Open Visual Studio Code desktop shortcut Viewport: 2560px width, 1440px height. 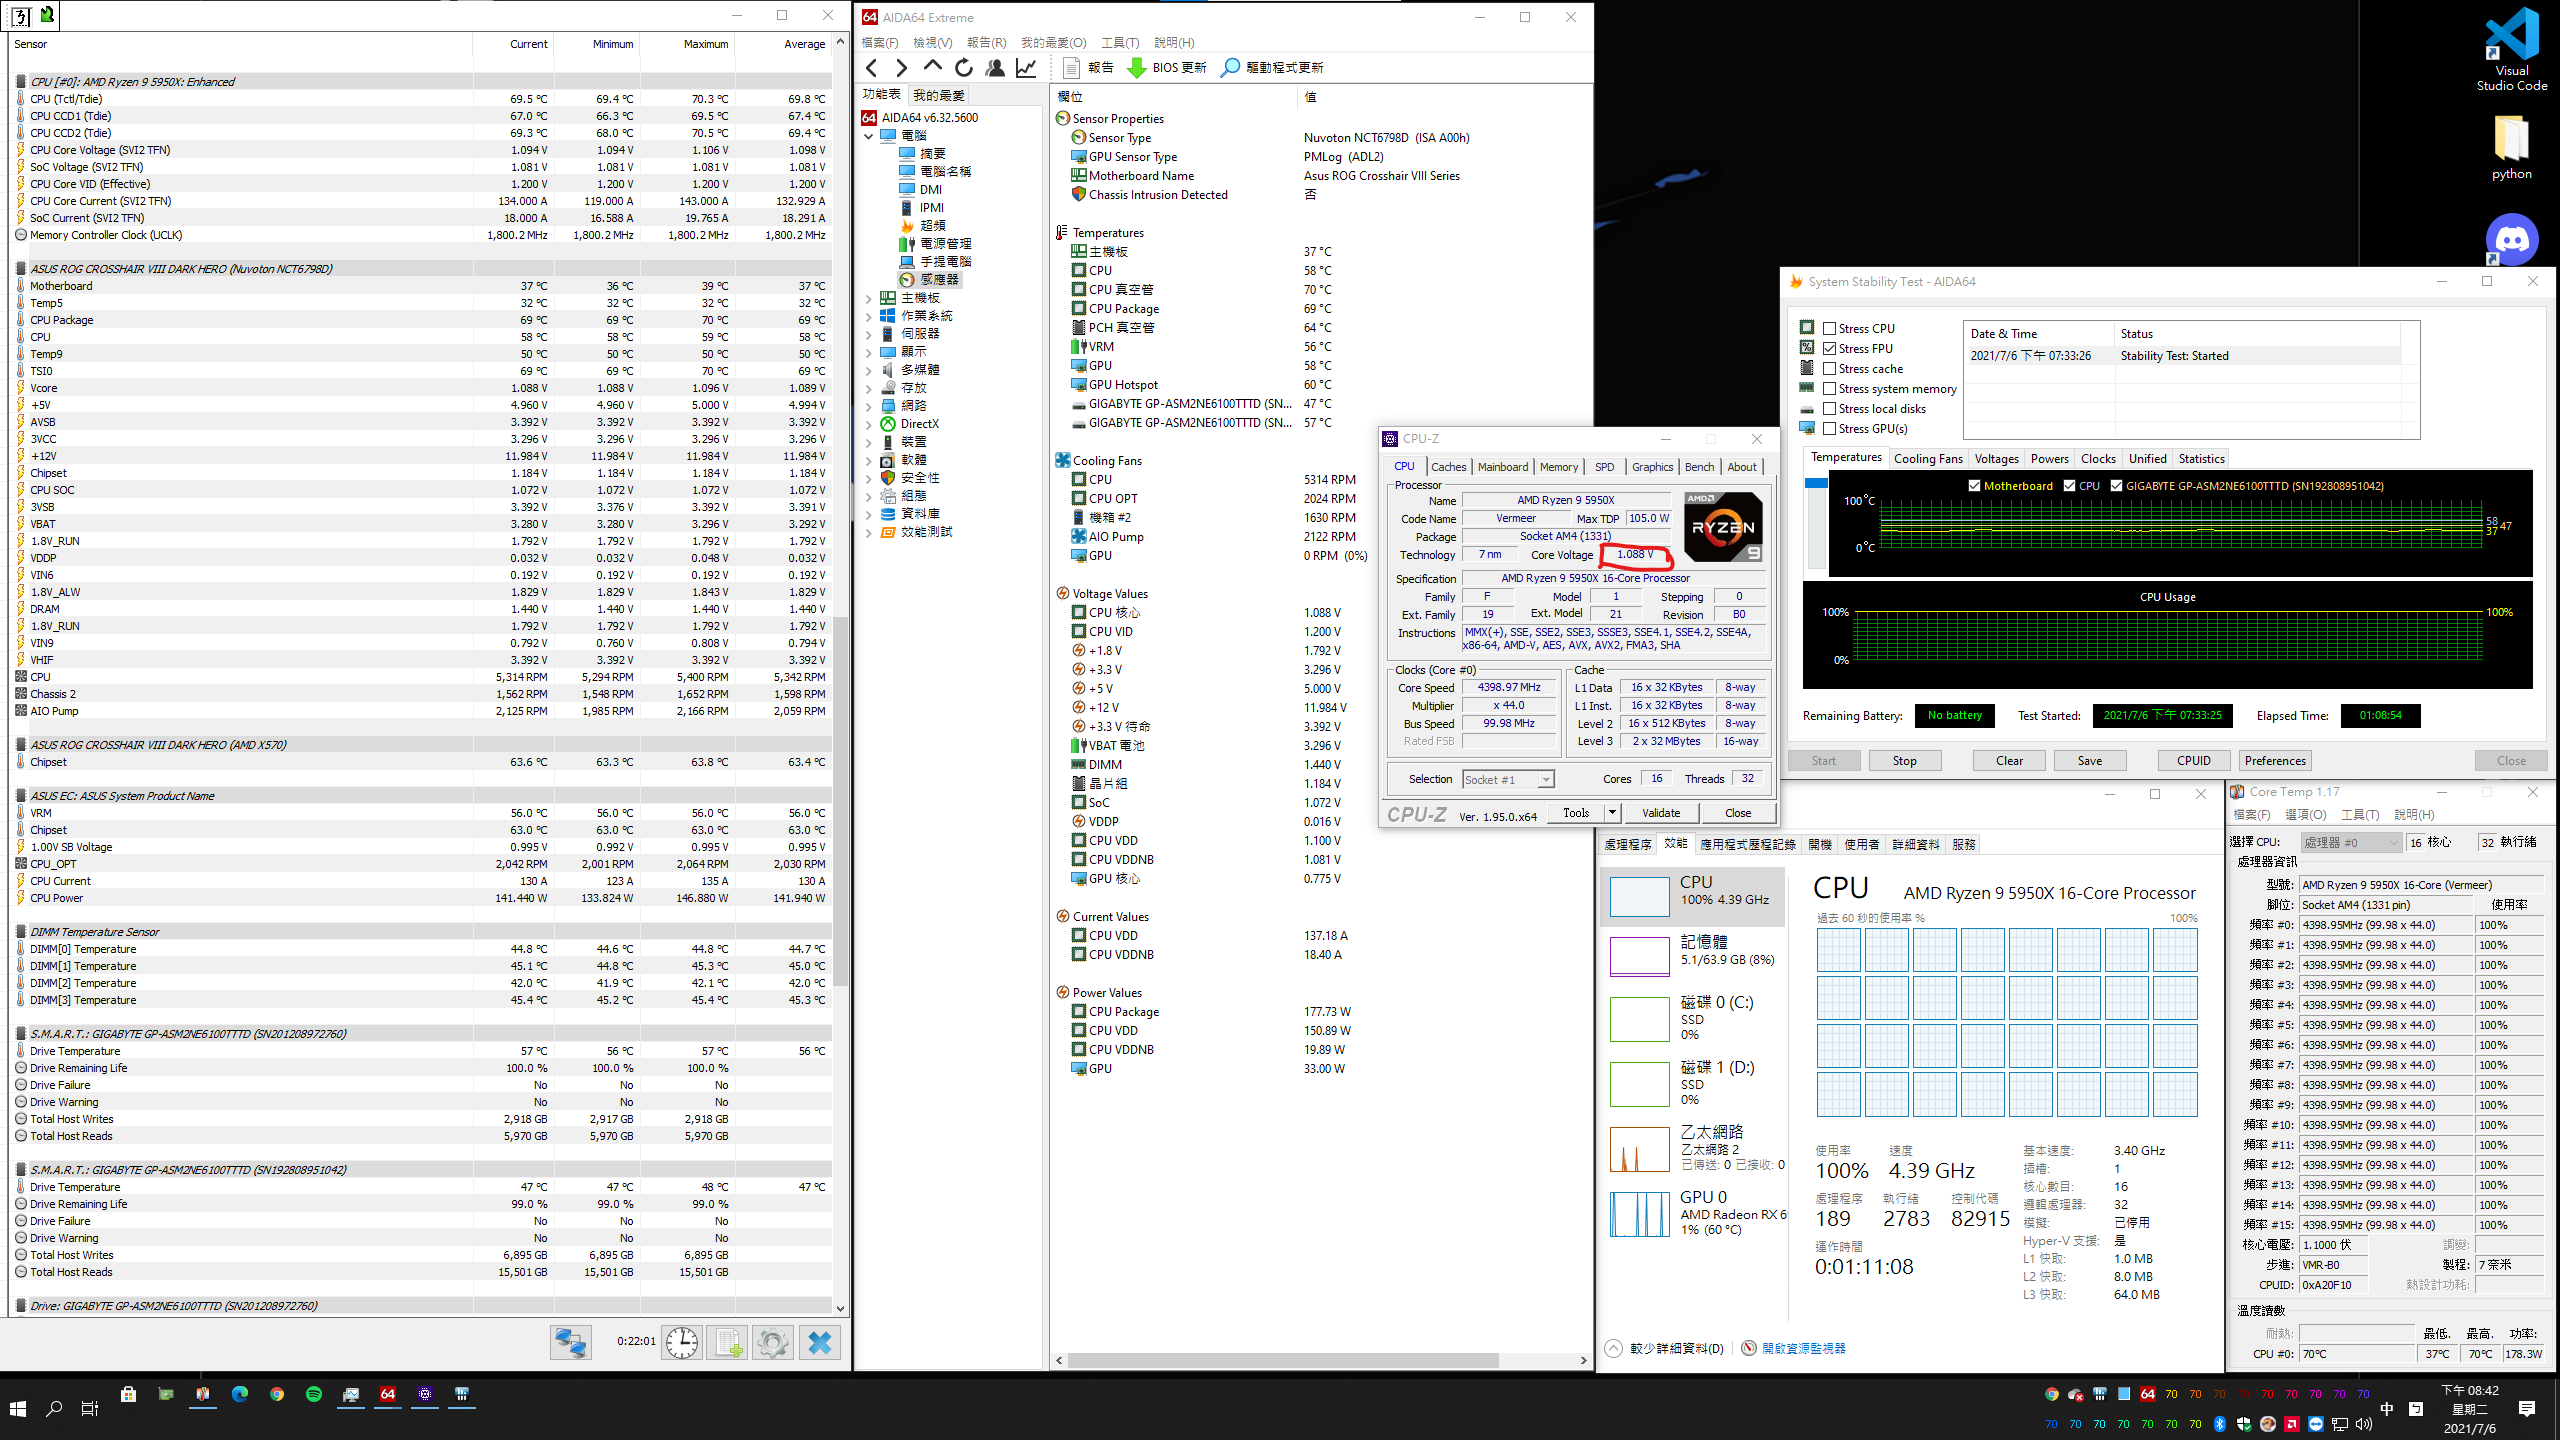click(2511, 48)
